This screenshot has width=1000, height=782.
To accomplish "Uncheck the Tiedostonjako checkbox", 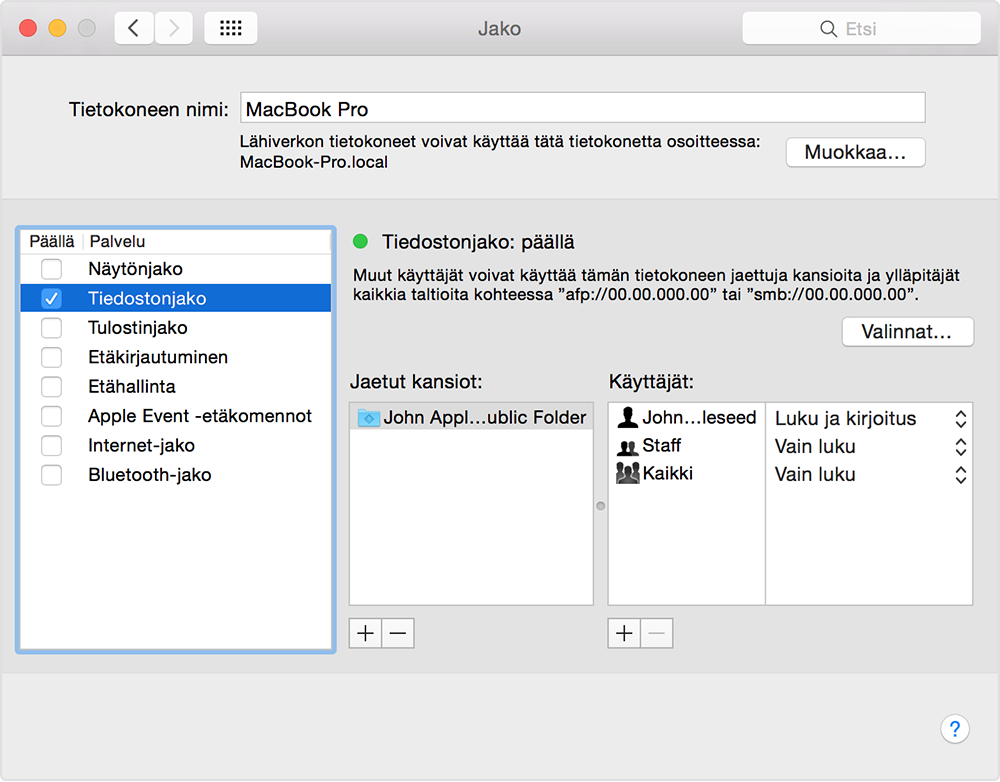I will 52,299.
